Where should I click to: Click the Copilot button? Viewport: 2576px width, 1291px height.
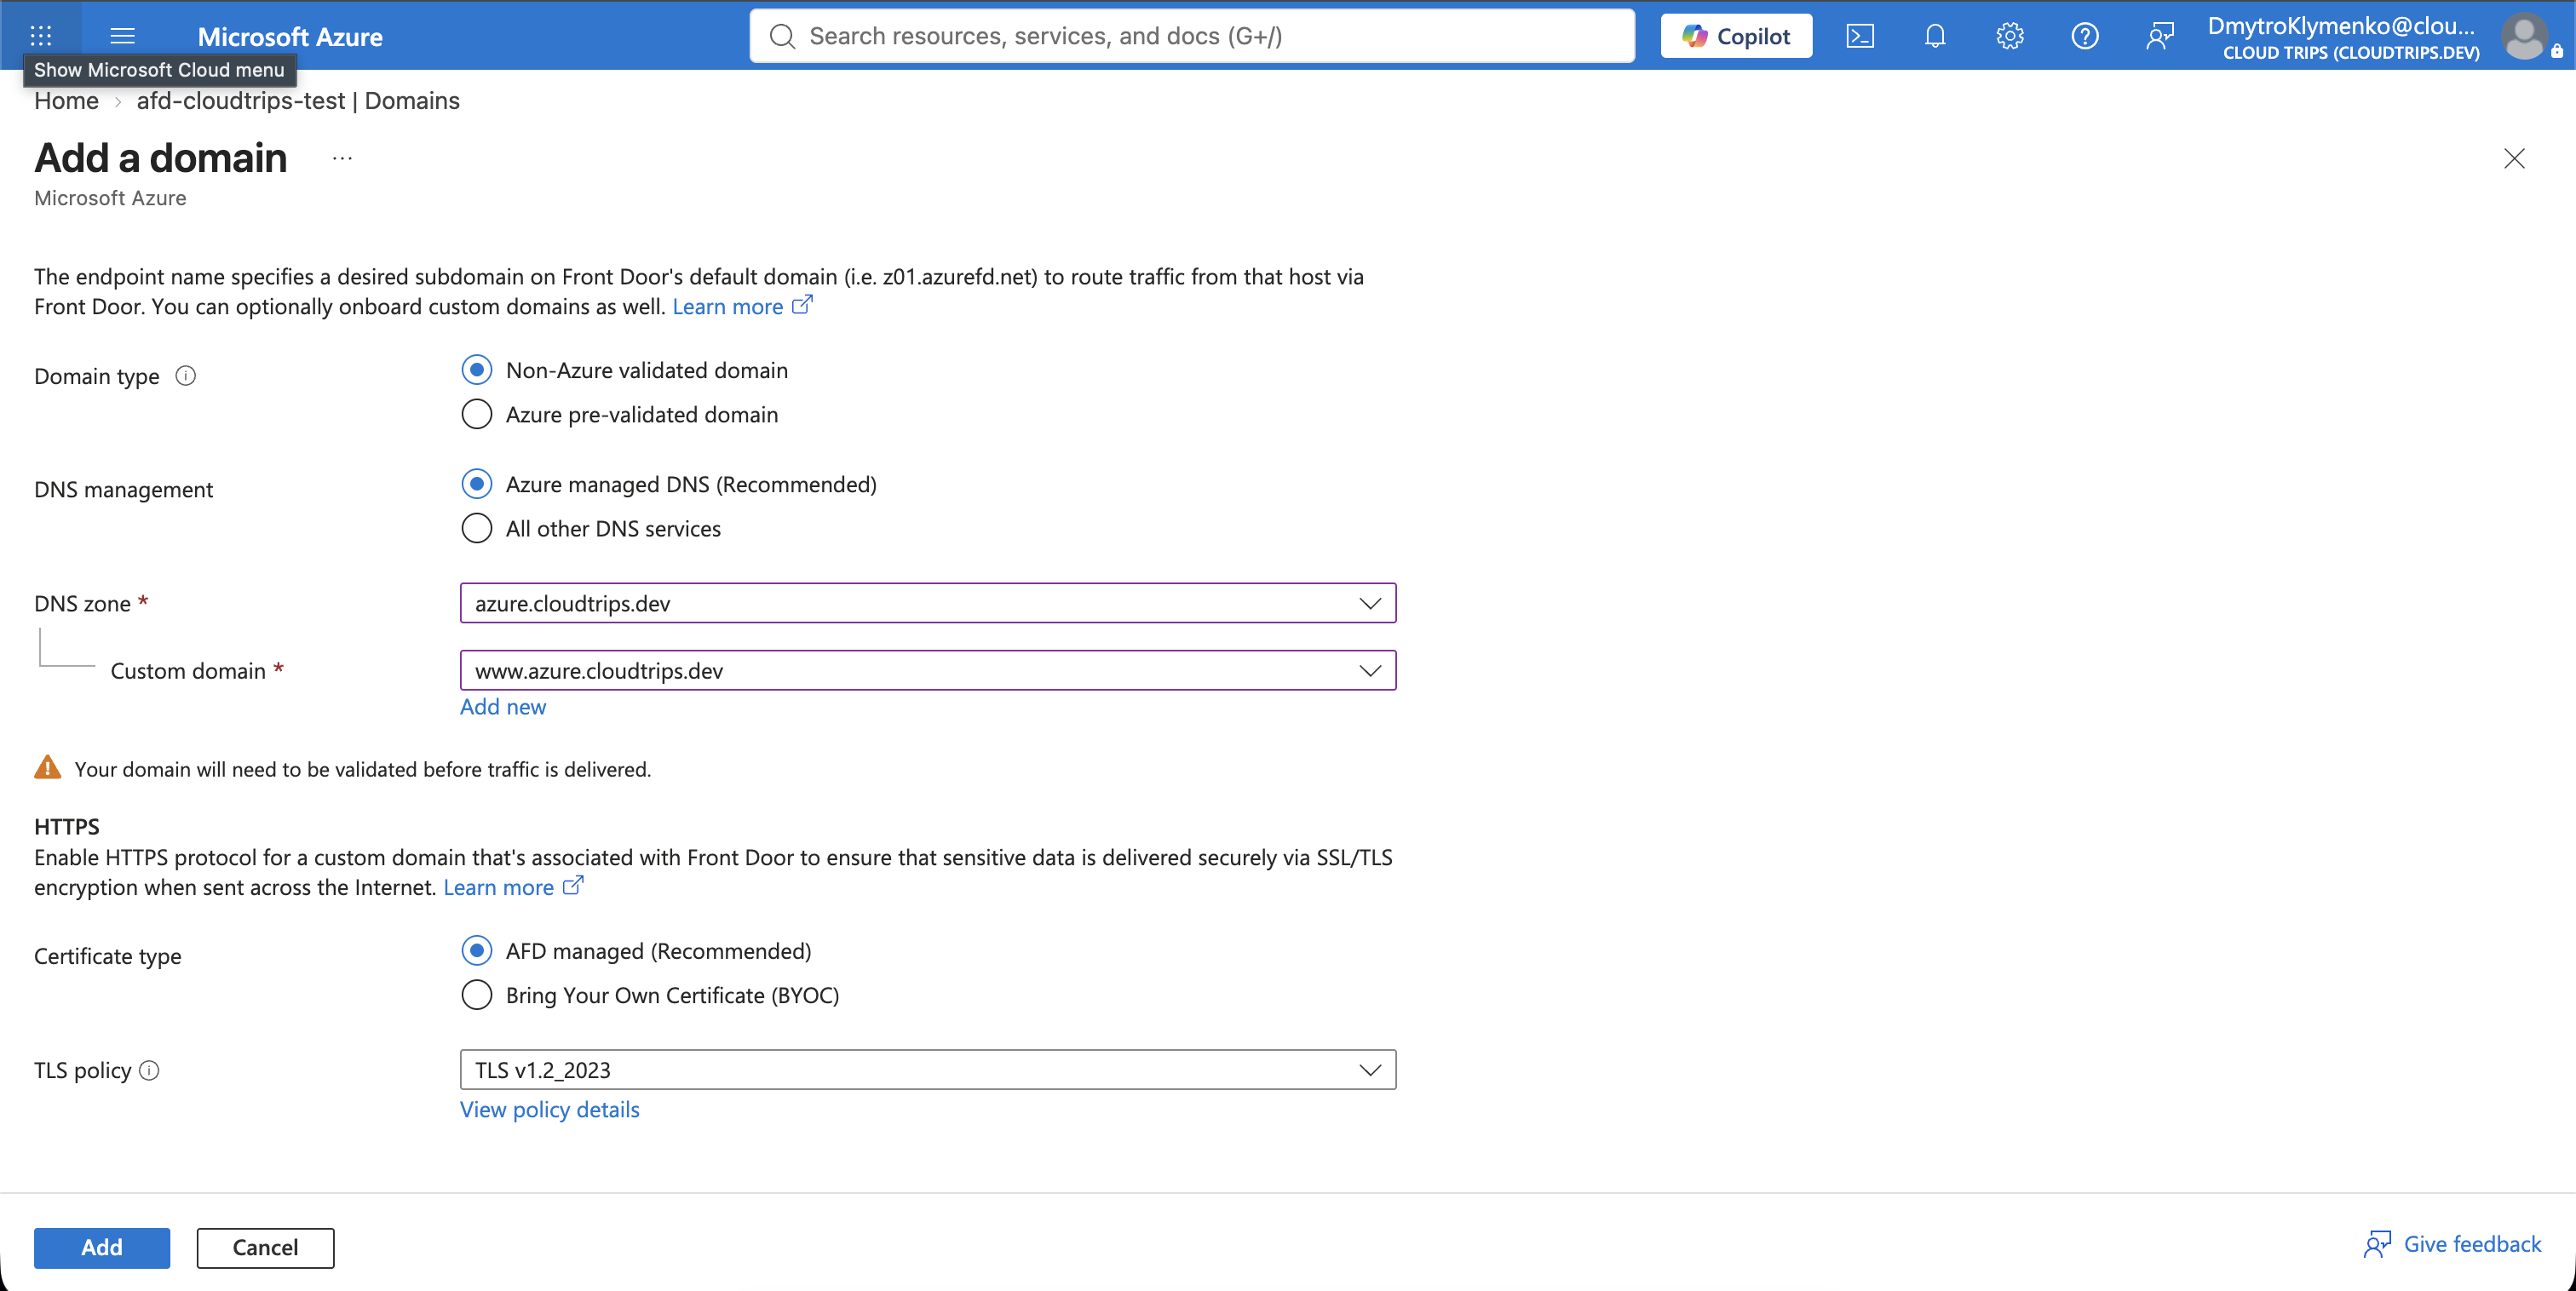[1736, 36]
